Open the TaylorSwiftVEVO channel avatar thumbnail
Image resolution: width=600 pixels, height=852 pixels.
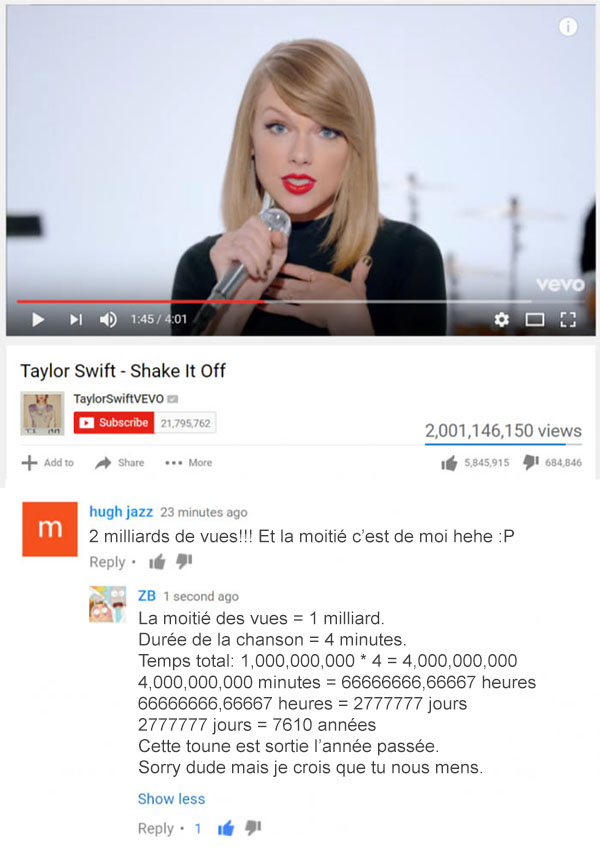[x=42, y=413]
